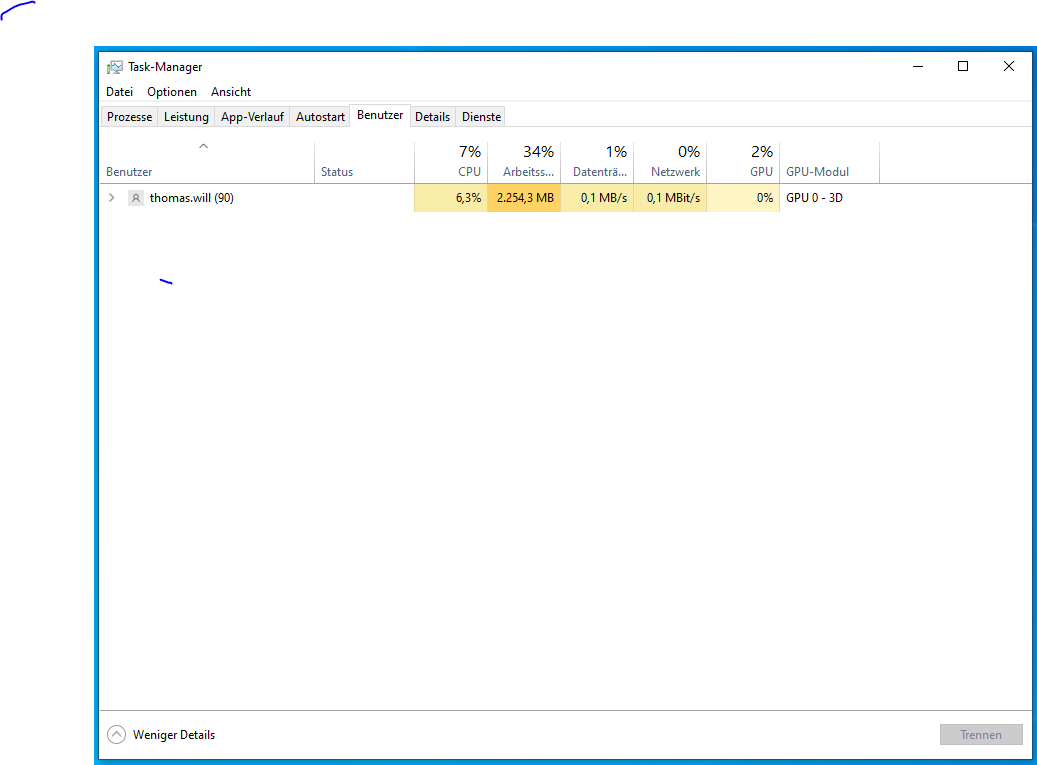Open the Optionen menu

click(172, 92)
